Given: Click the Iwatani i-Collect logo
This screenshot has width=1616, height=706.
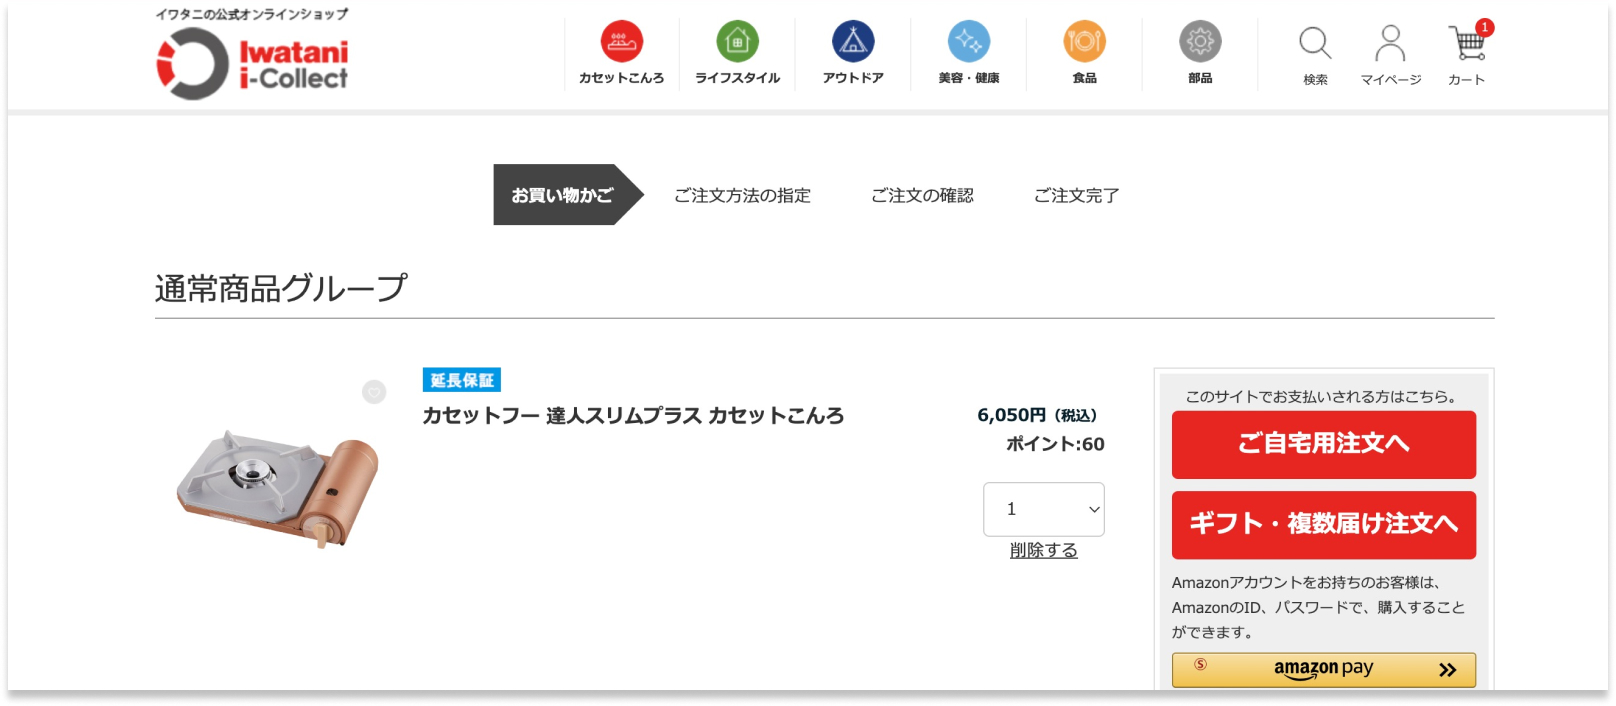Looking at the screenshot, I should pyautogui.click(x=253, y=64).
